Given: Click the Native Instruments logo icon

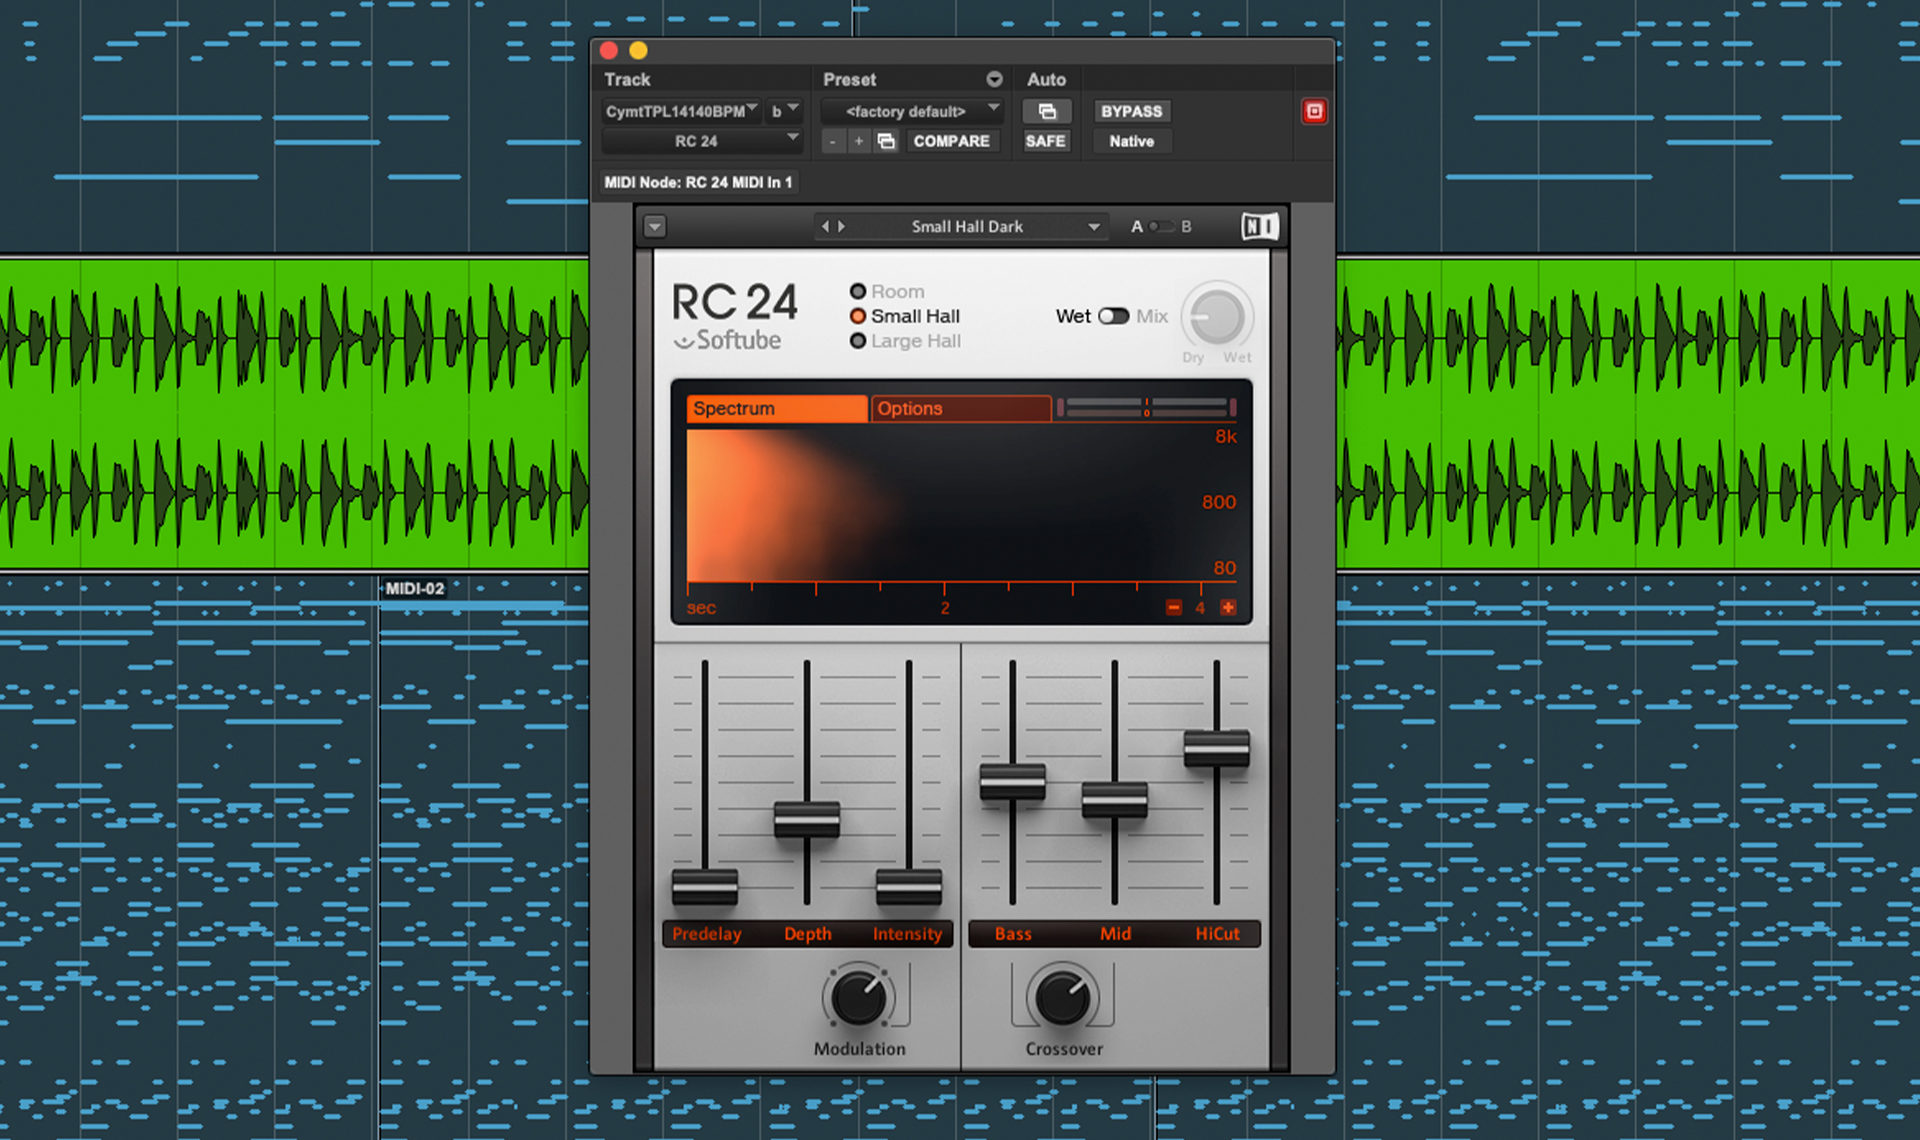Looking at the screenshot, I should pyautogui.click(x=1261, y=226).
